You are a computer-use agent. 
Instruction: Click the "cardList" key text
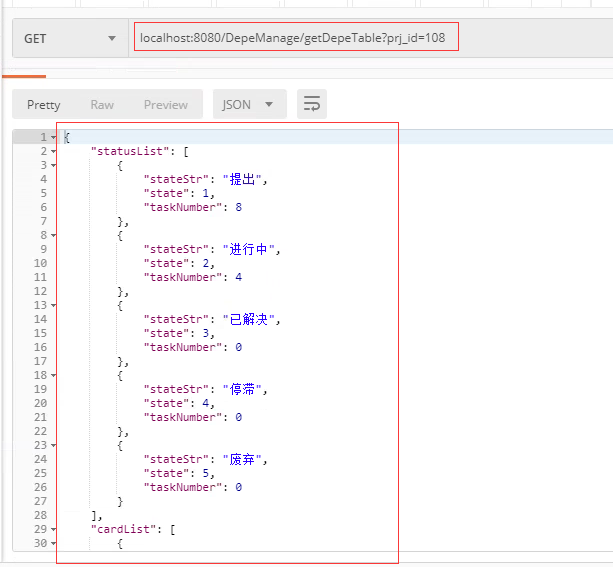(123, 529)
